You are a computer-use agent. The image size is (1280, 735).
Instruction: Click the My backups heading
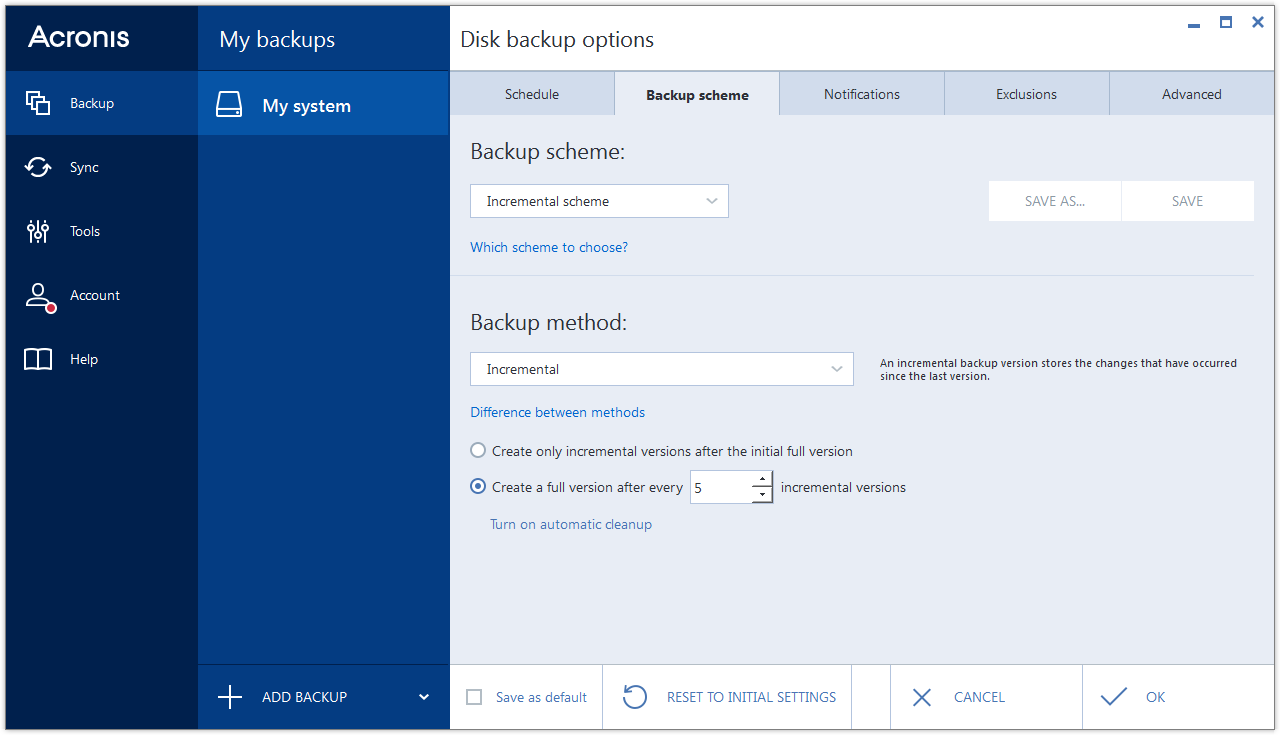point(277,40)
